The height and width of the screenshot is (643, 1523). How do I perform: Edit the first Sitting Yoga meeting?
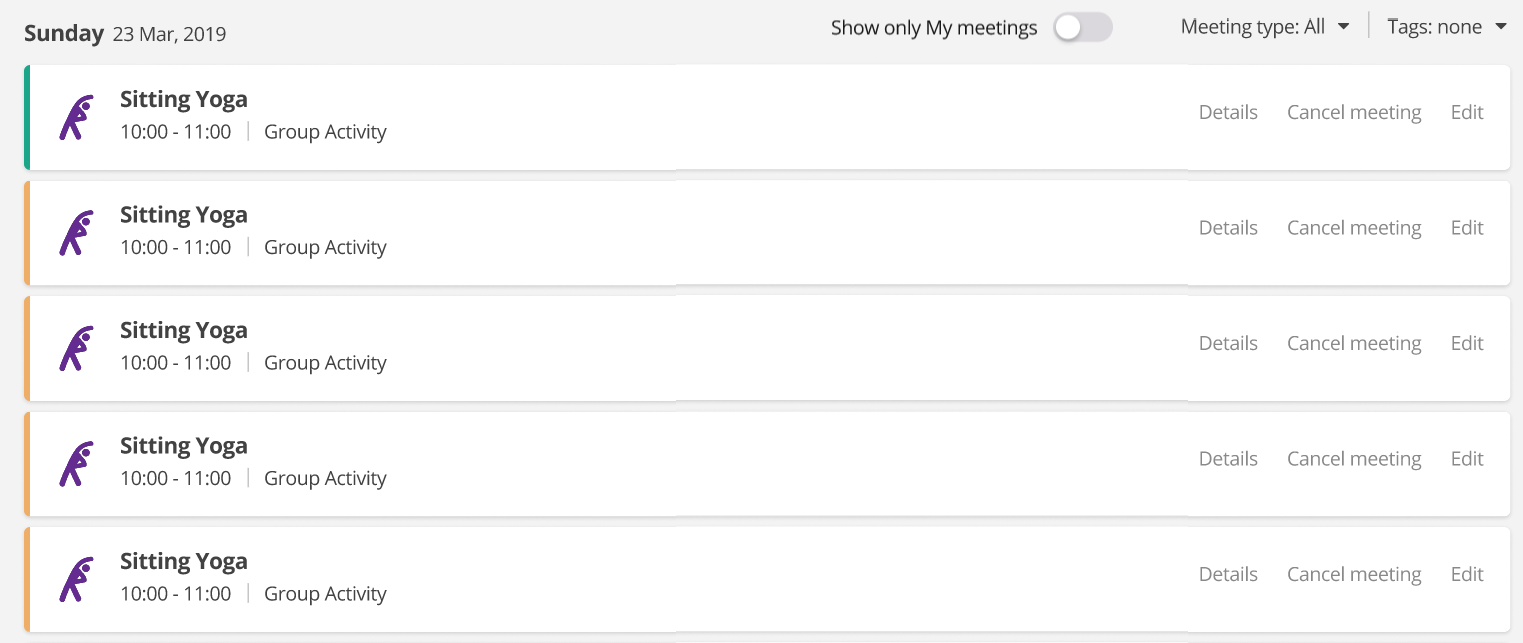point(1467,113)
